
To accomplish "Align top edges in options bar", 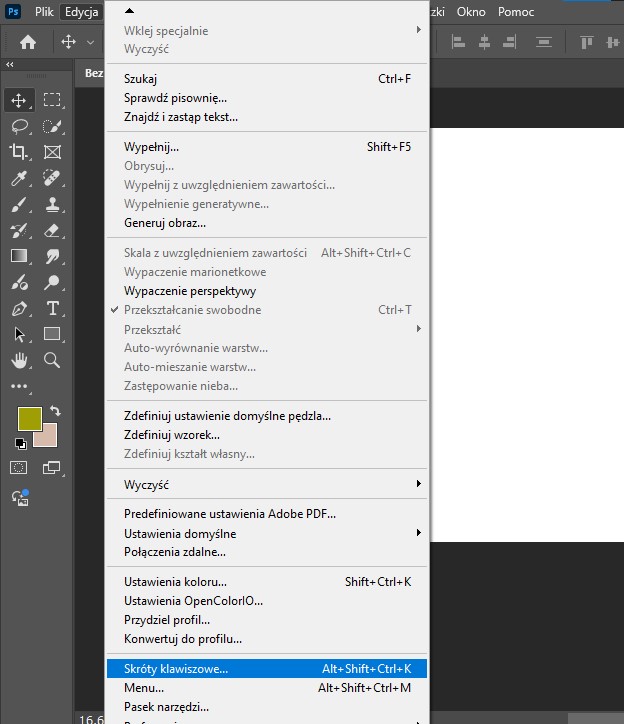I will pyautogui.click(x=586, y=42).
